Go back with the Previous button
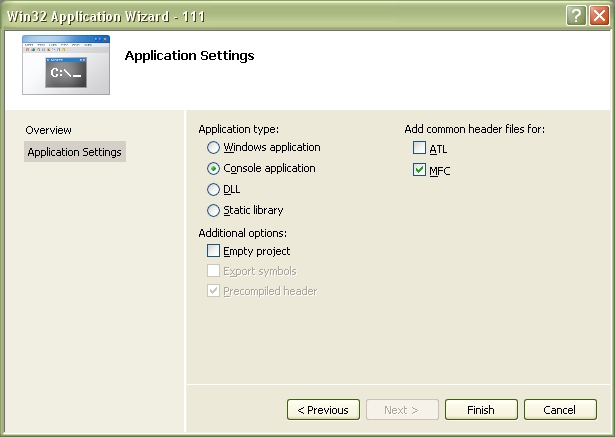Image resolution: width=615 pixels, height=437 pixels. tap(323, 410)
